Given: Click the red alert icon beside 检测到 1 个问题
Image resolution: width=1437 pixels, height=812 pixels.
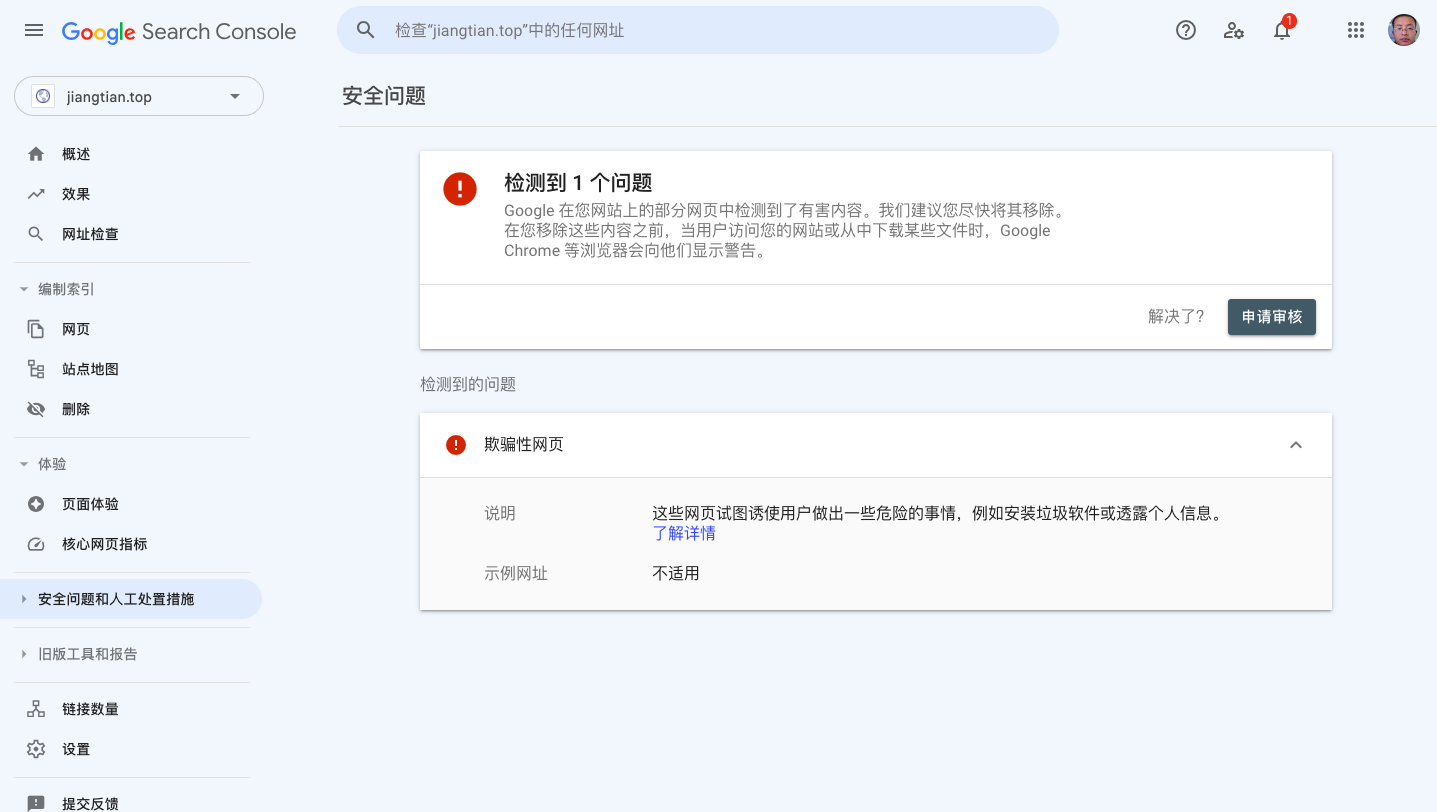Looking at the screenshot, I should (460, 188).
